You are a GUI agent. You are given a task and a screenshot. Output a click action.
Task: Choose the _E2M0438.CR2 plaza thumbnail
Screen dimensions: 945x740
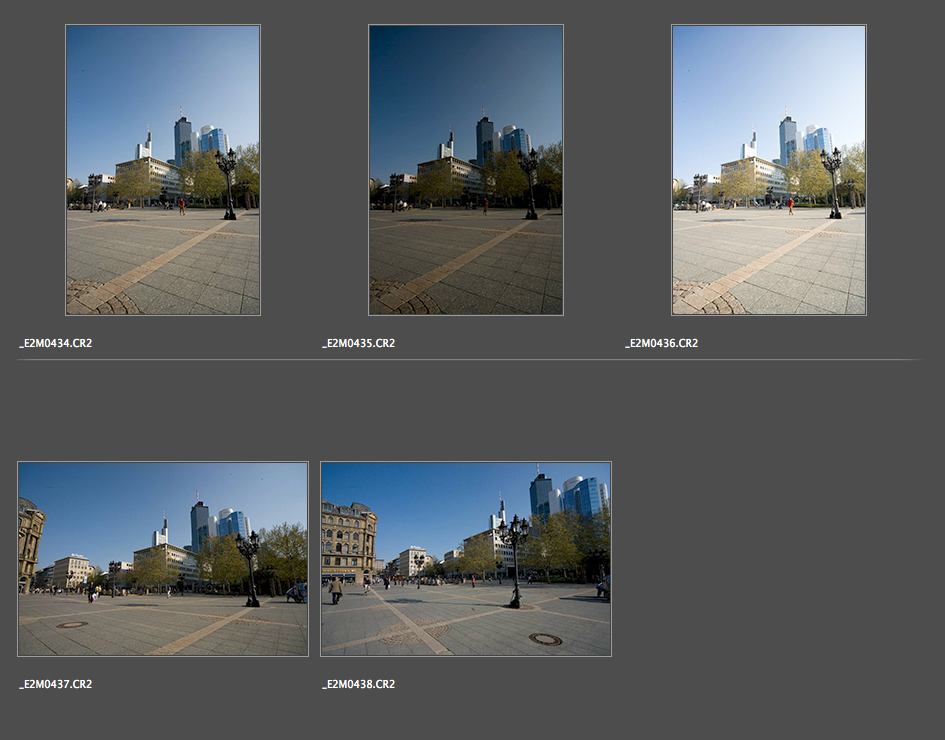[465, 558]
